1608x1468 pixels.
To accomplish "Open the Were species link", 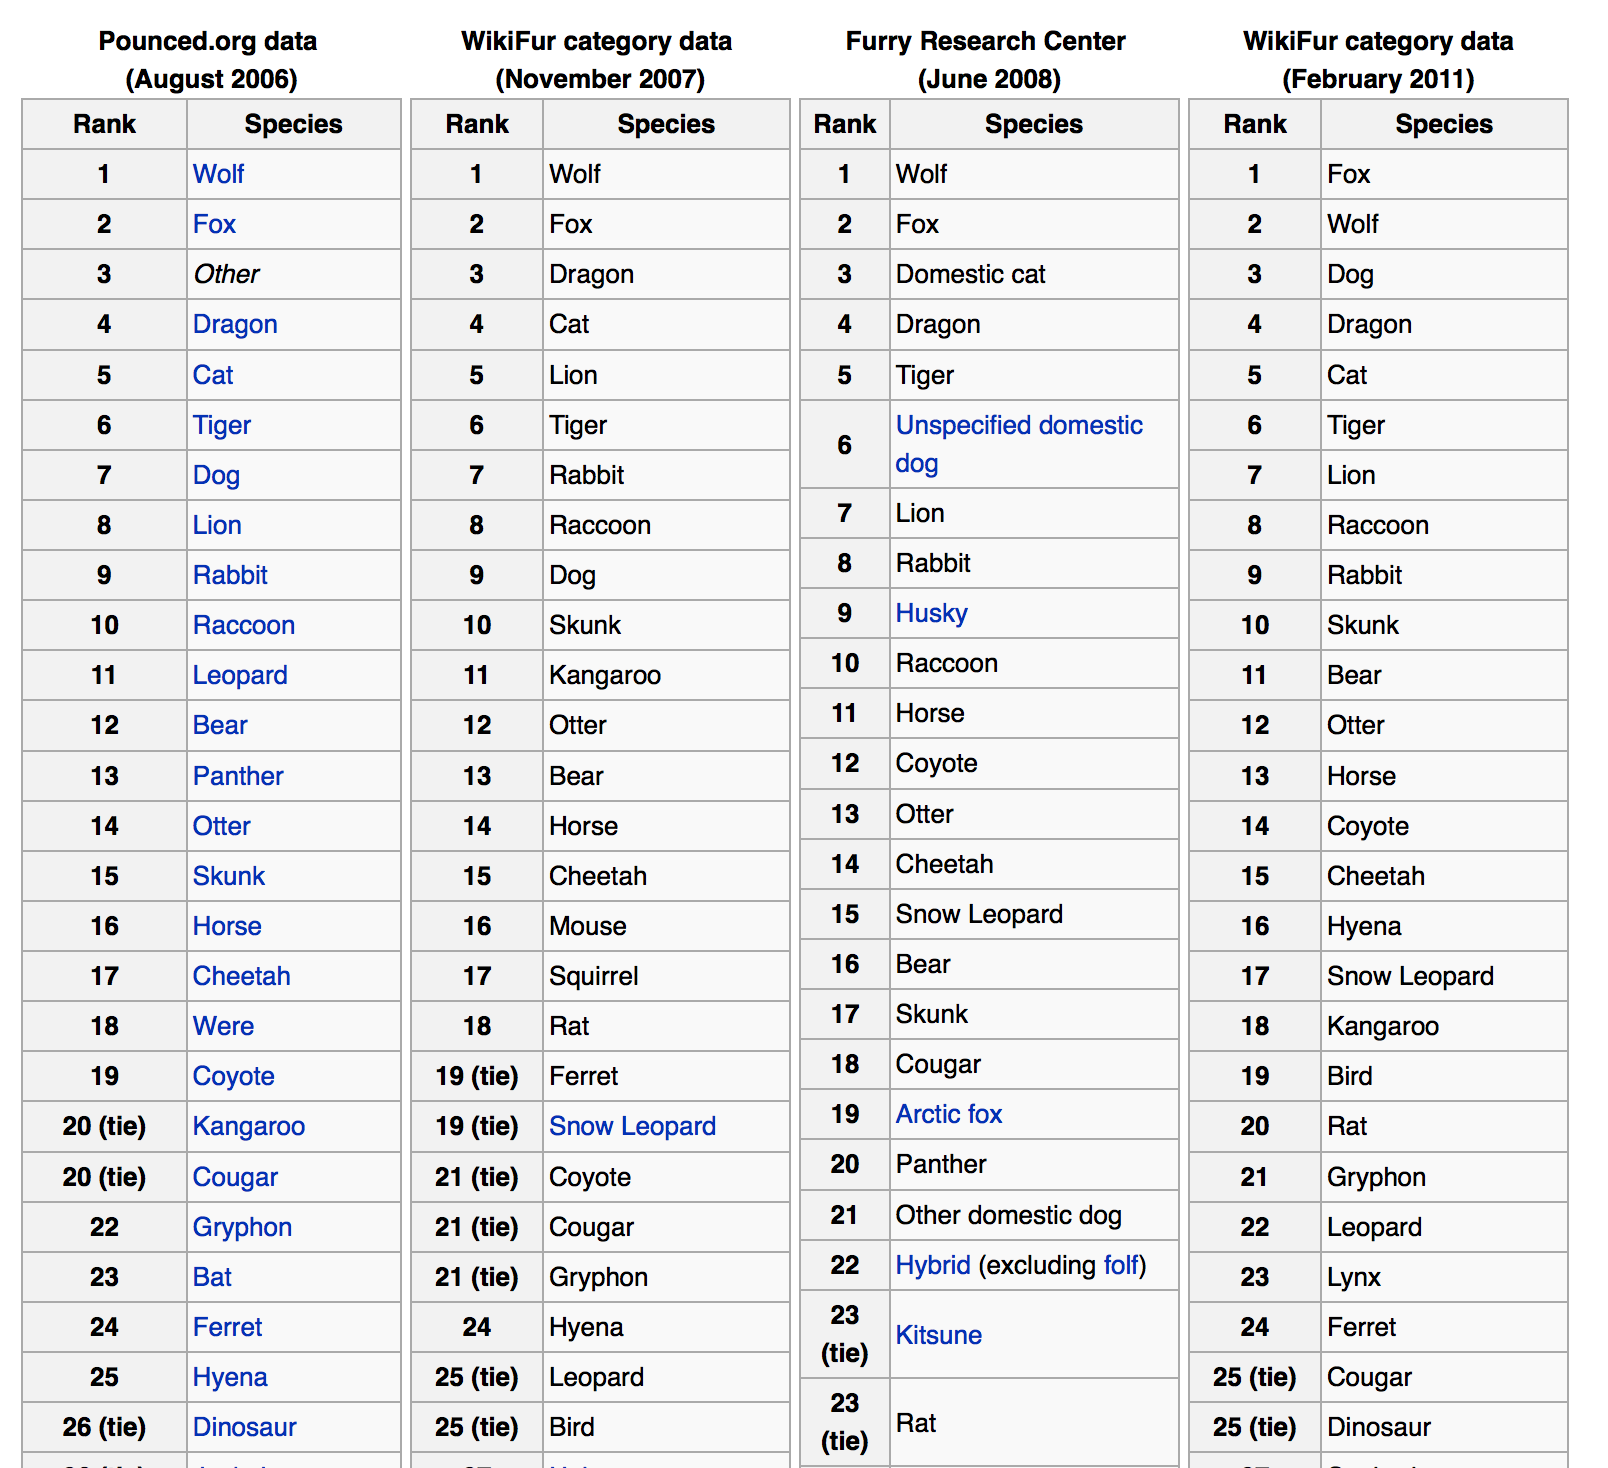I will pos(223,1026).
